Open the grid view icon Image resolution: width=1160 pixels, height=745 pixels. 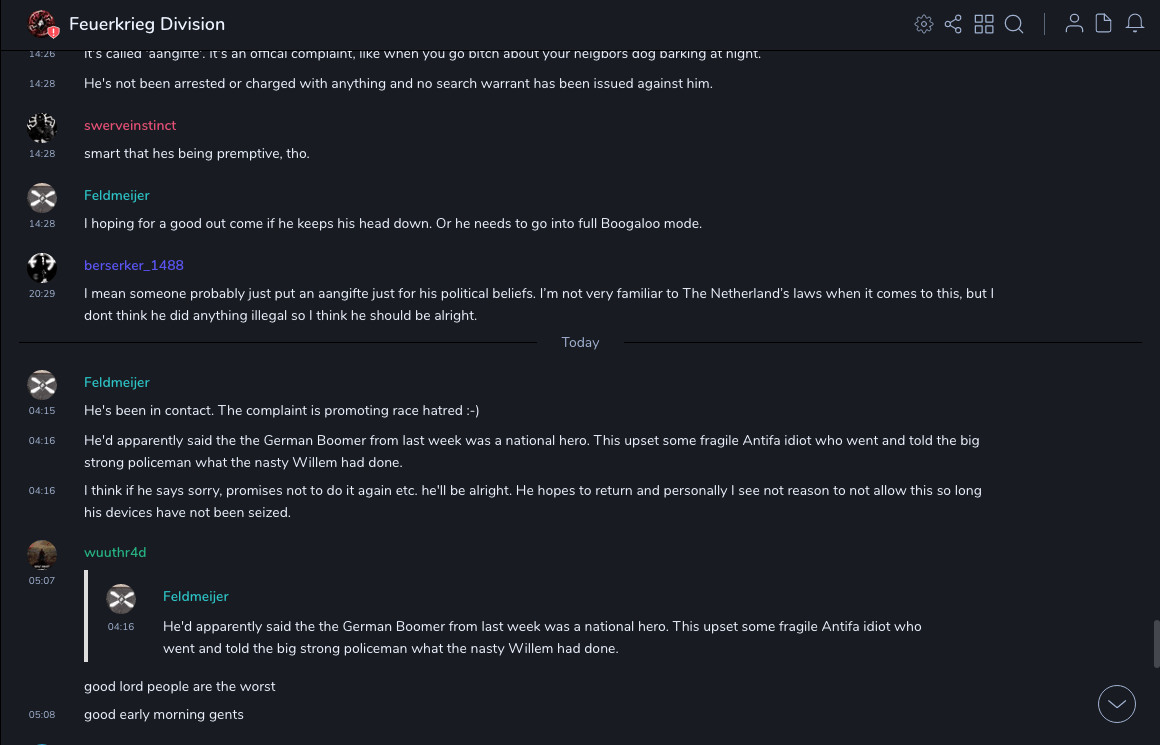pyautogui.click(x=984, y=24)
